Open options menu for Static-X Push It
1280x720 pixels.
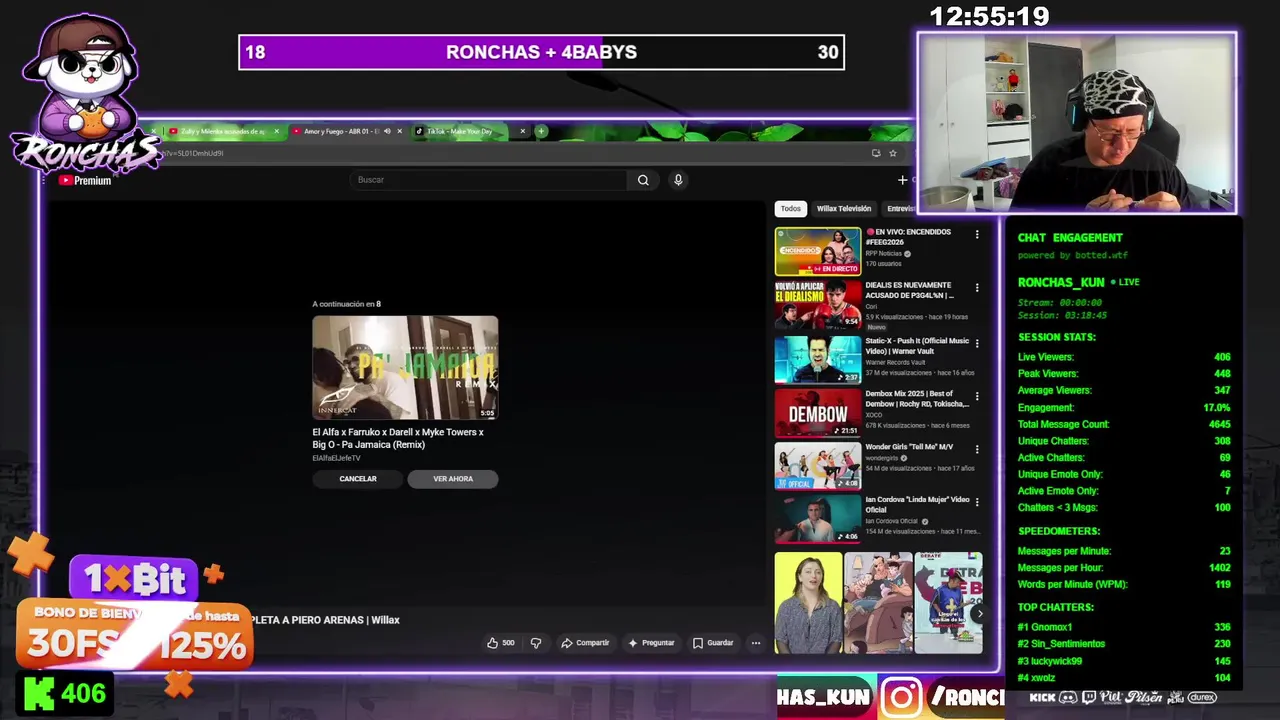click(977, 343)
